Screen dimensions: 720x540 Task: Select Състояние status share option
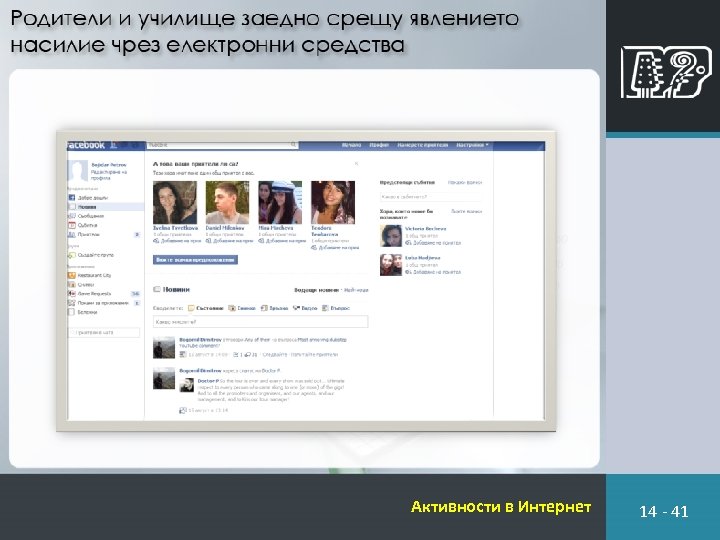coord(206,308)
